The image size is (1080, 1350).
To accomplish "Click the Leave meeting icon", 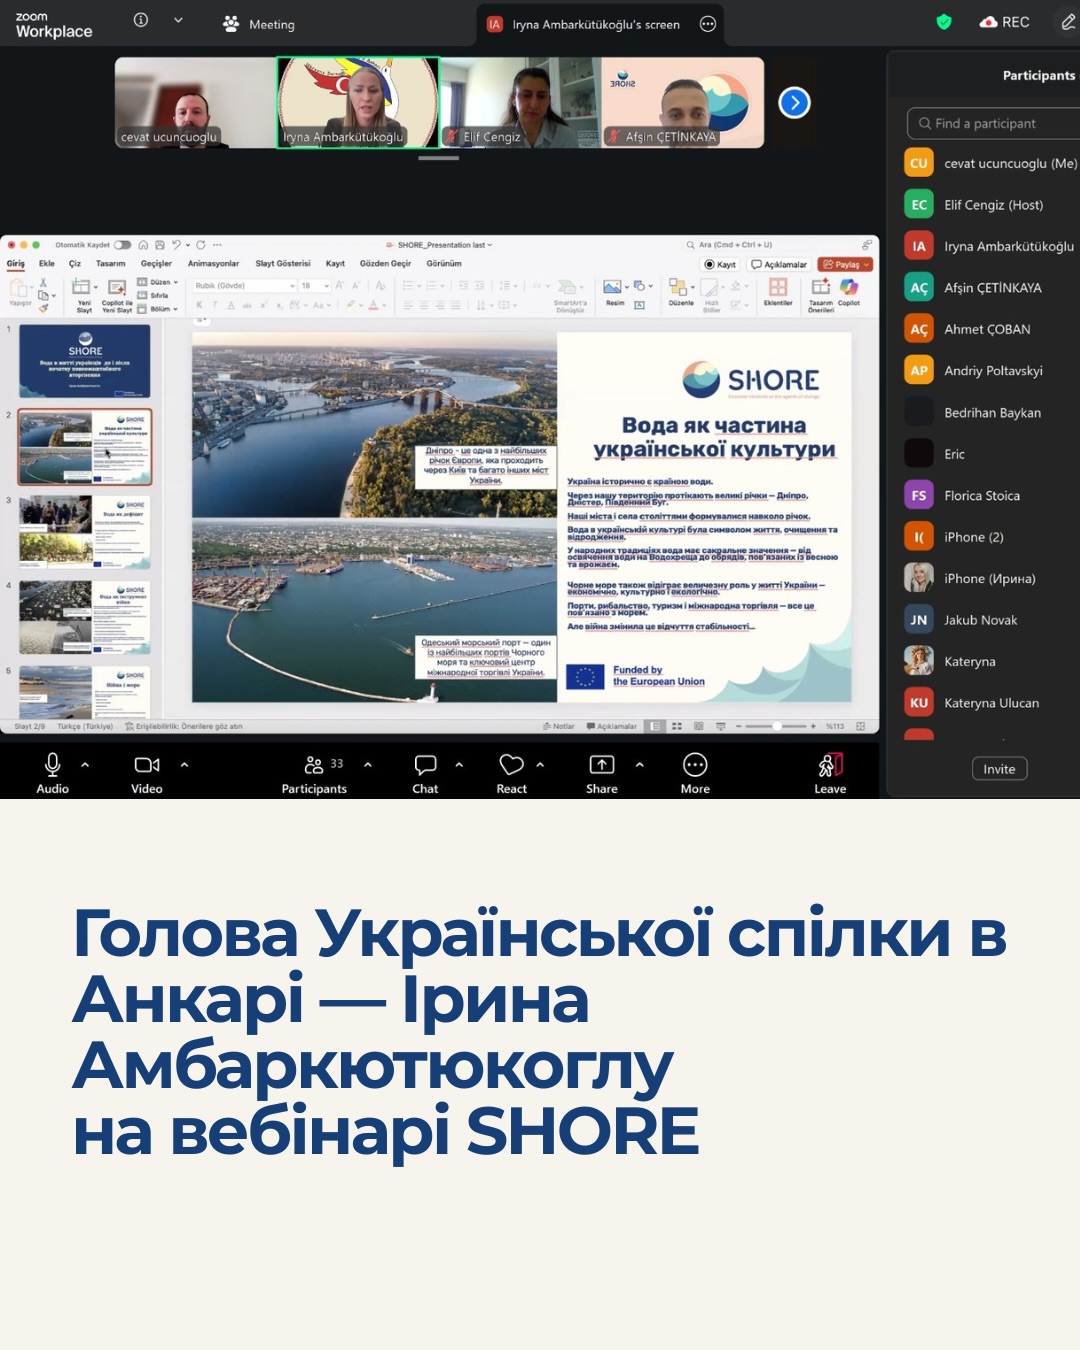I will [x=830, y=766].
